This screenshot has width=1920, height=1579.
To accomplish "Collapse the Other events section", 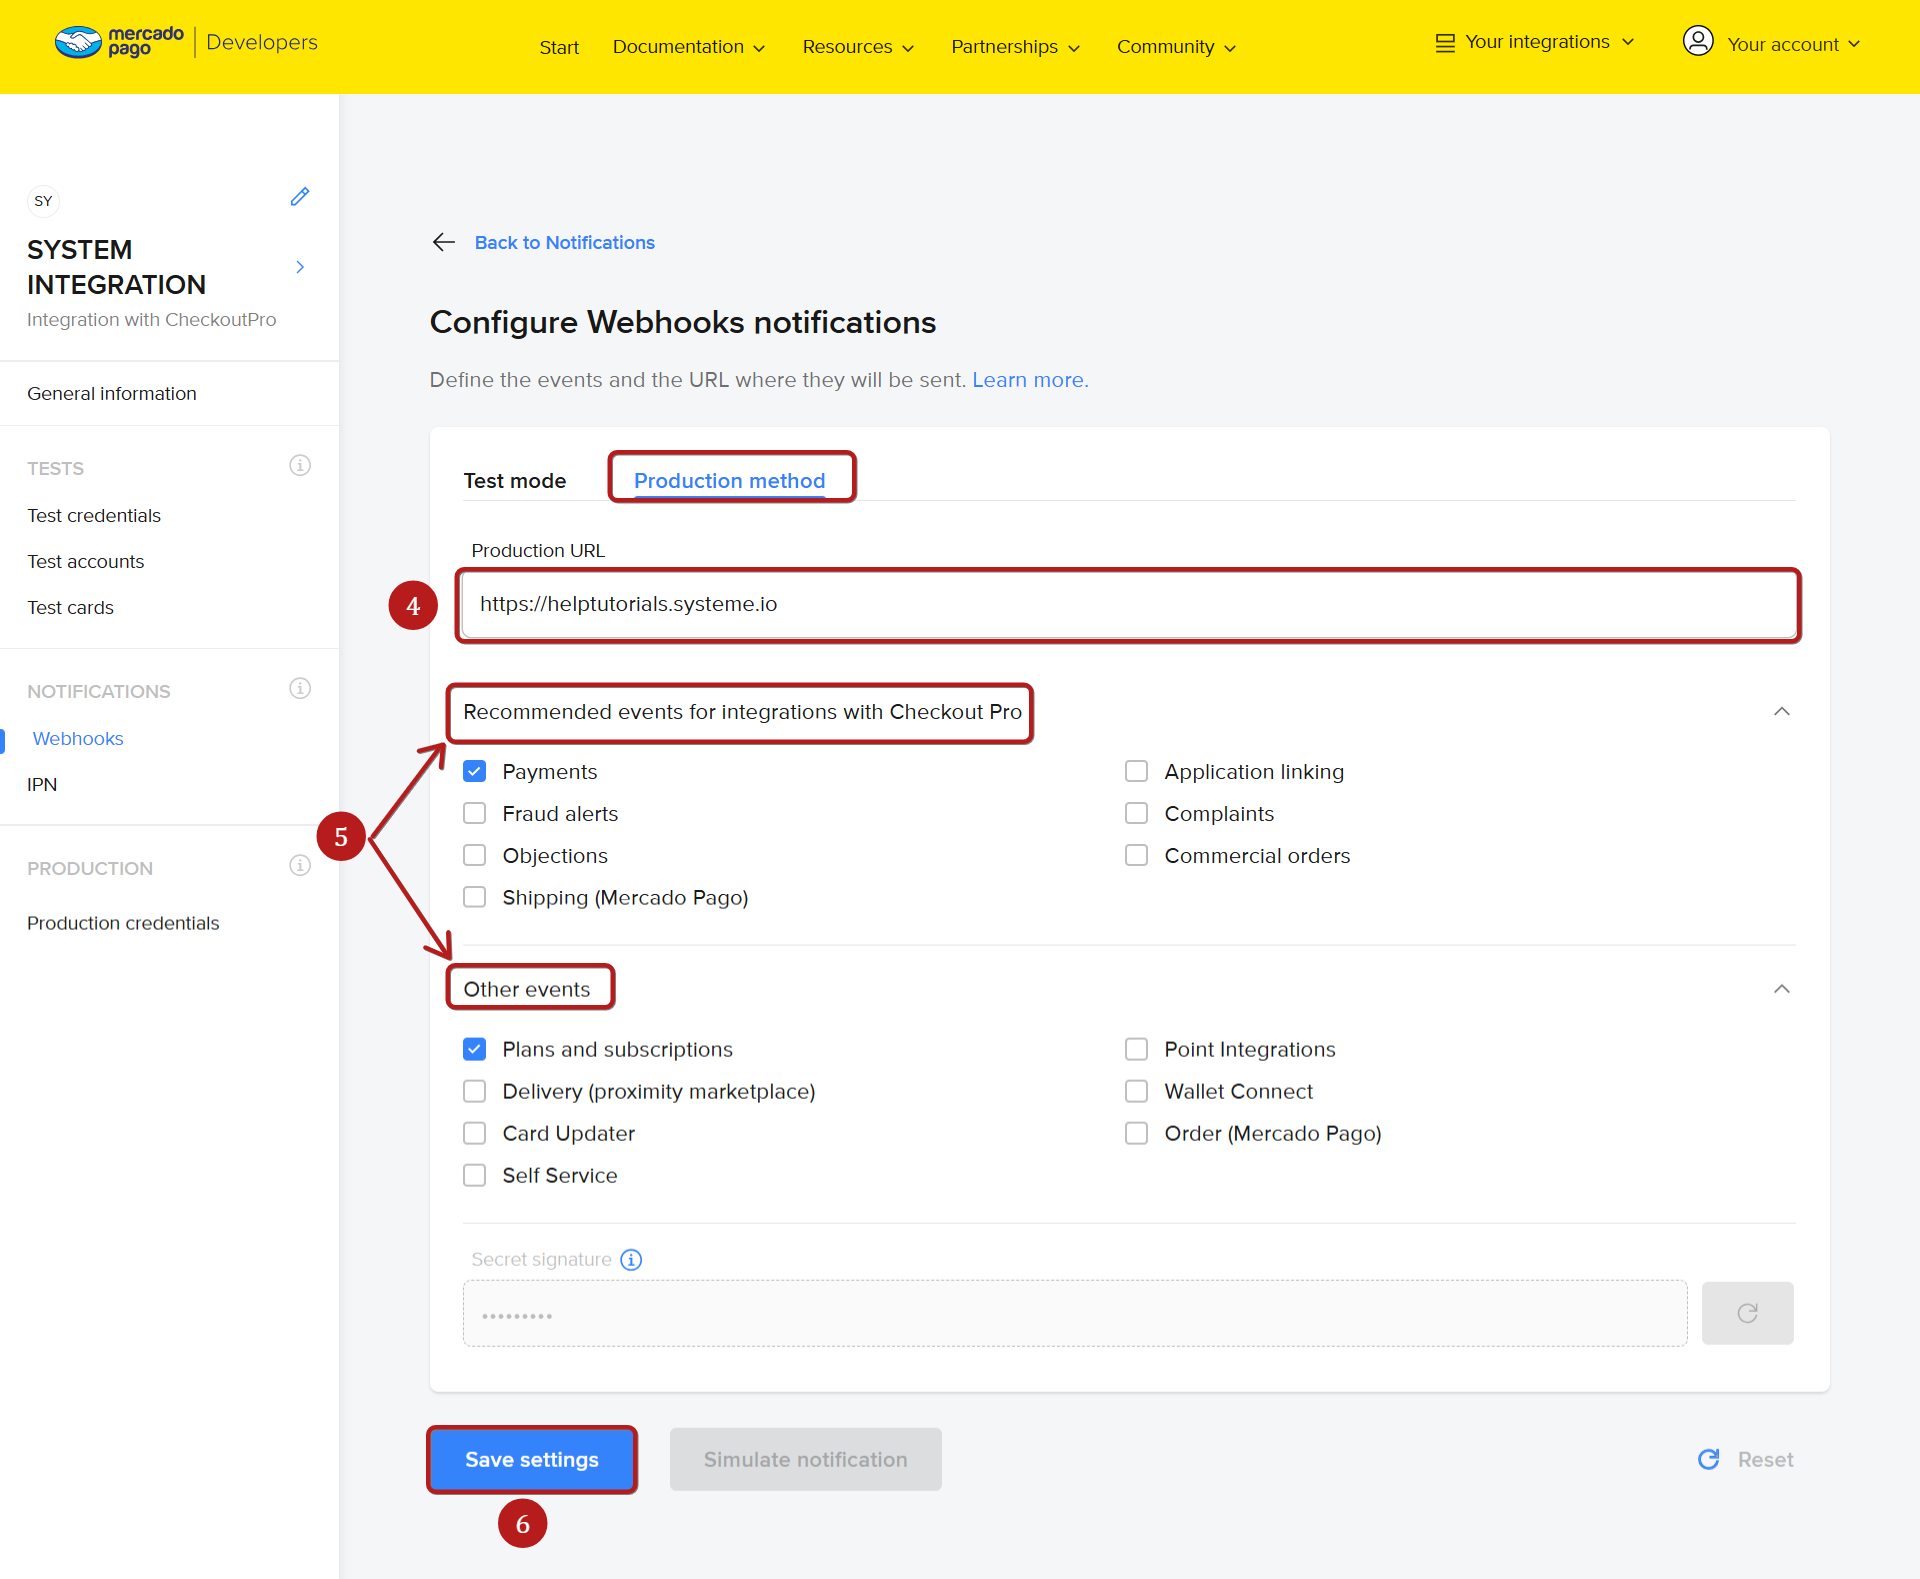I will coord(1781,989).
